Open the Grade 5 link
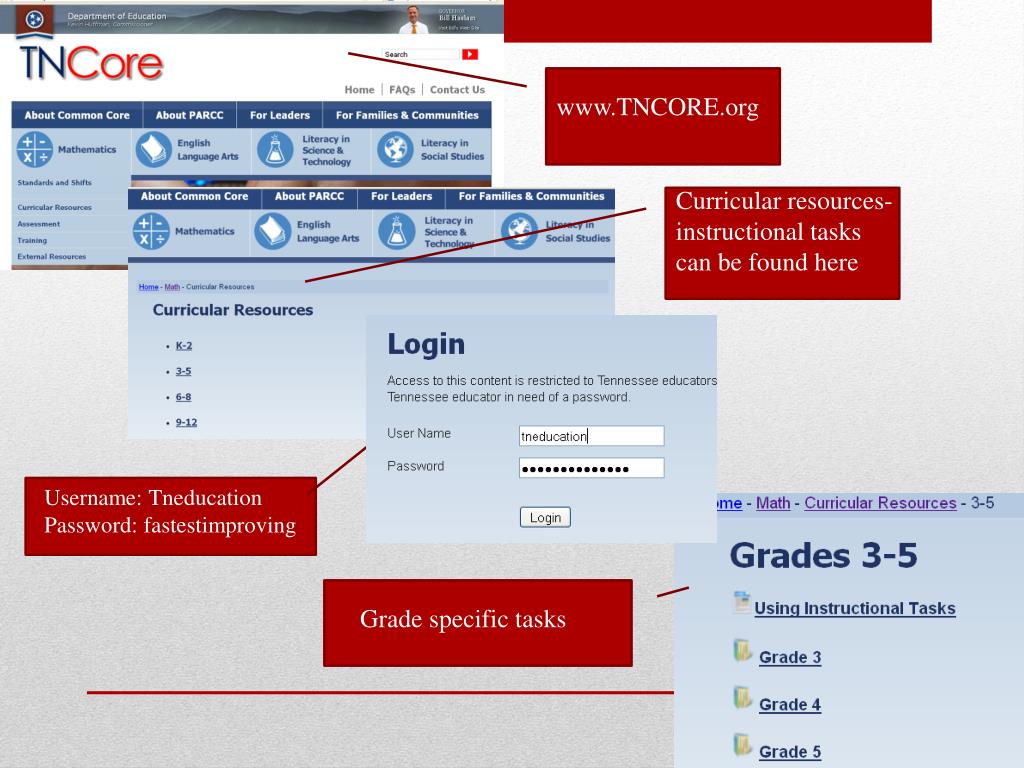The width and height of the screenshot is (1024, 768). pos(790,752)
